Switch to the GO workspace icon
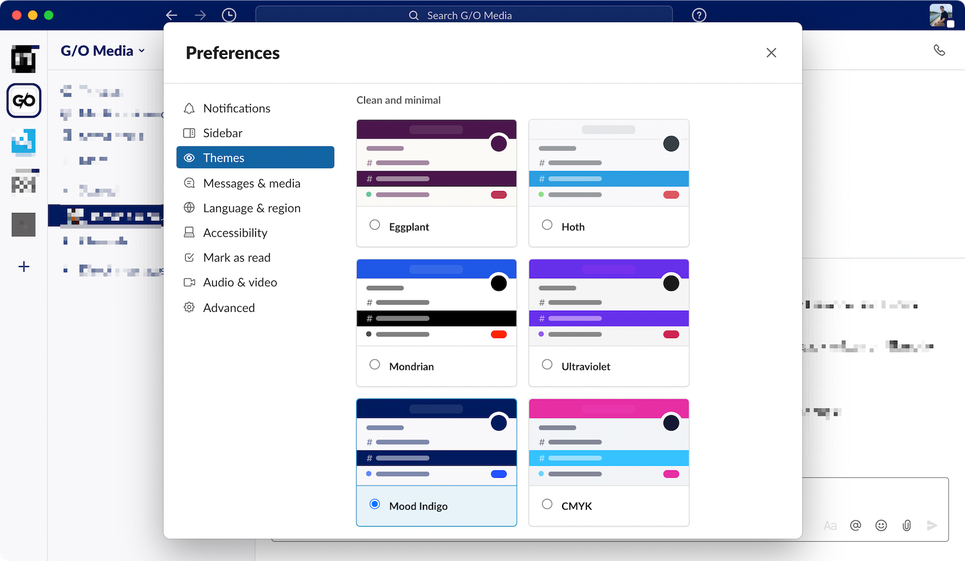This screenshot has width=965, height=561. 24,100
